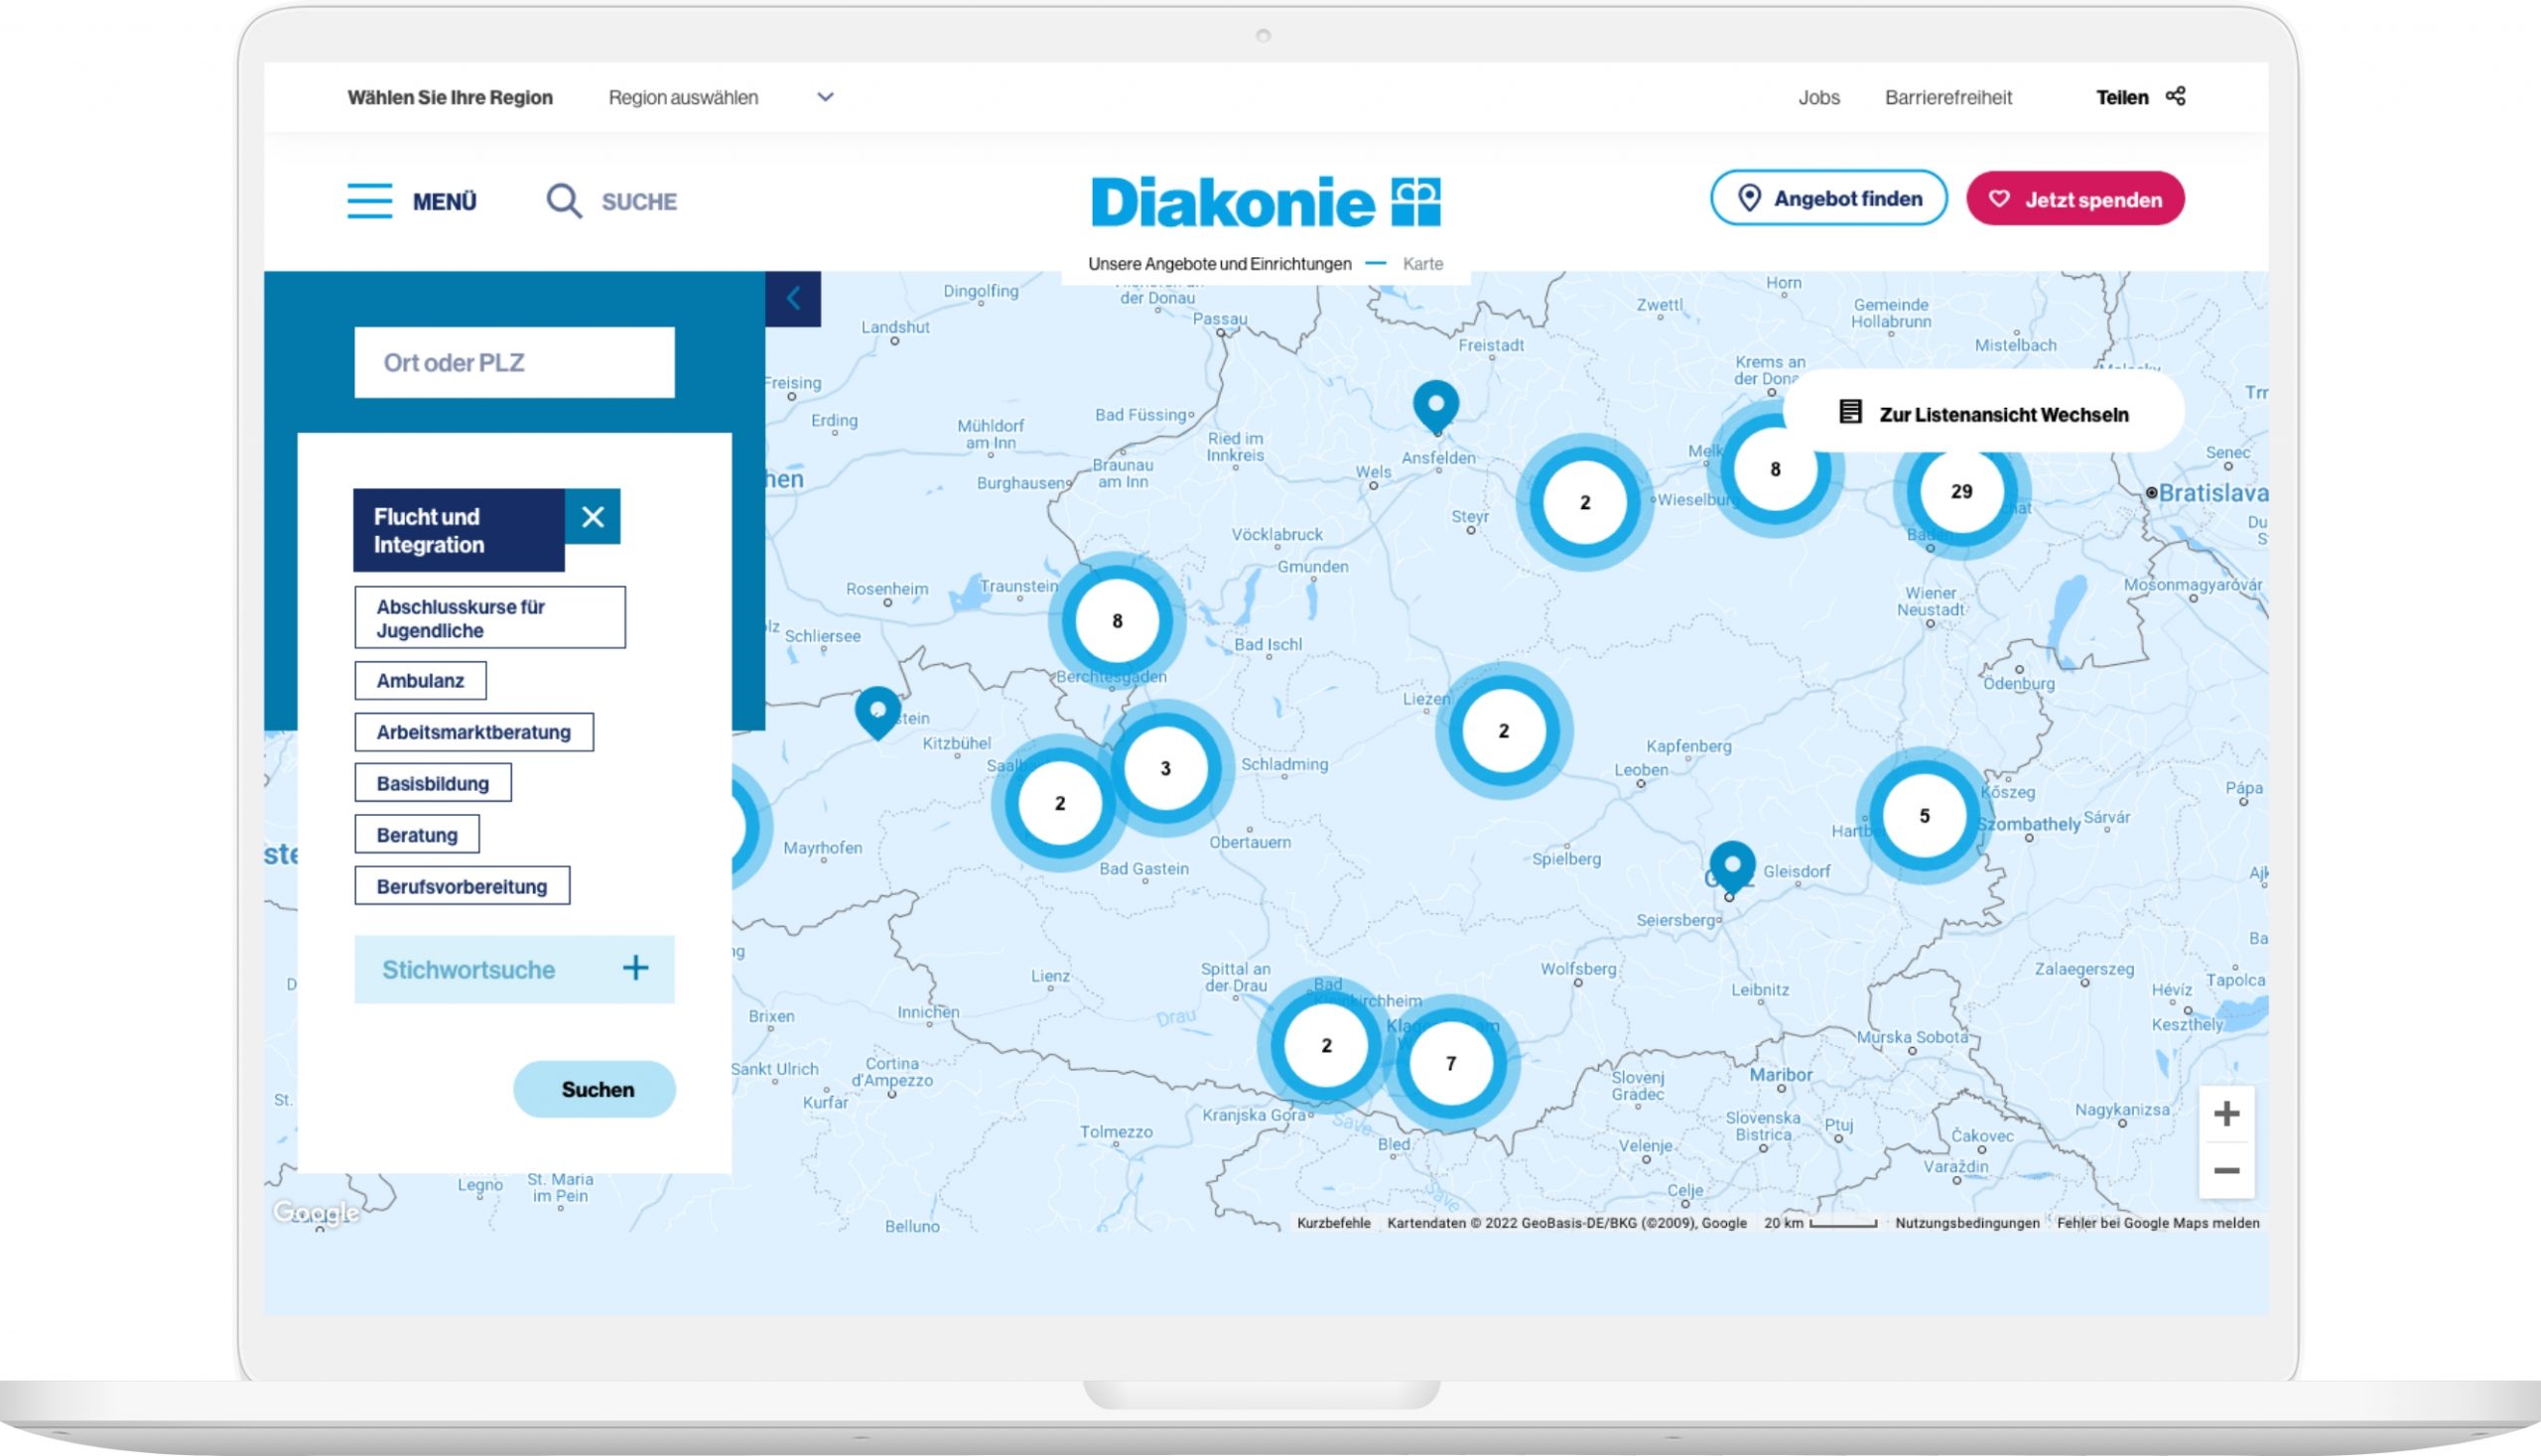Viewport: 2541px width, 1456px height.
Task: Open cluster marker showing 5
Action: click(1923, 816)
